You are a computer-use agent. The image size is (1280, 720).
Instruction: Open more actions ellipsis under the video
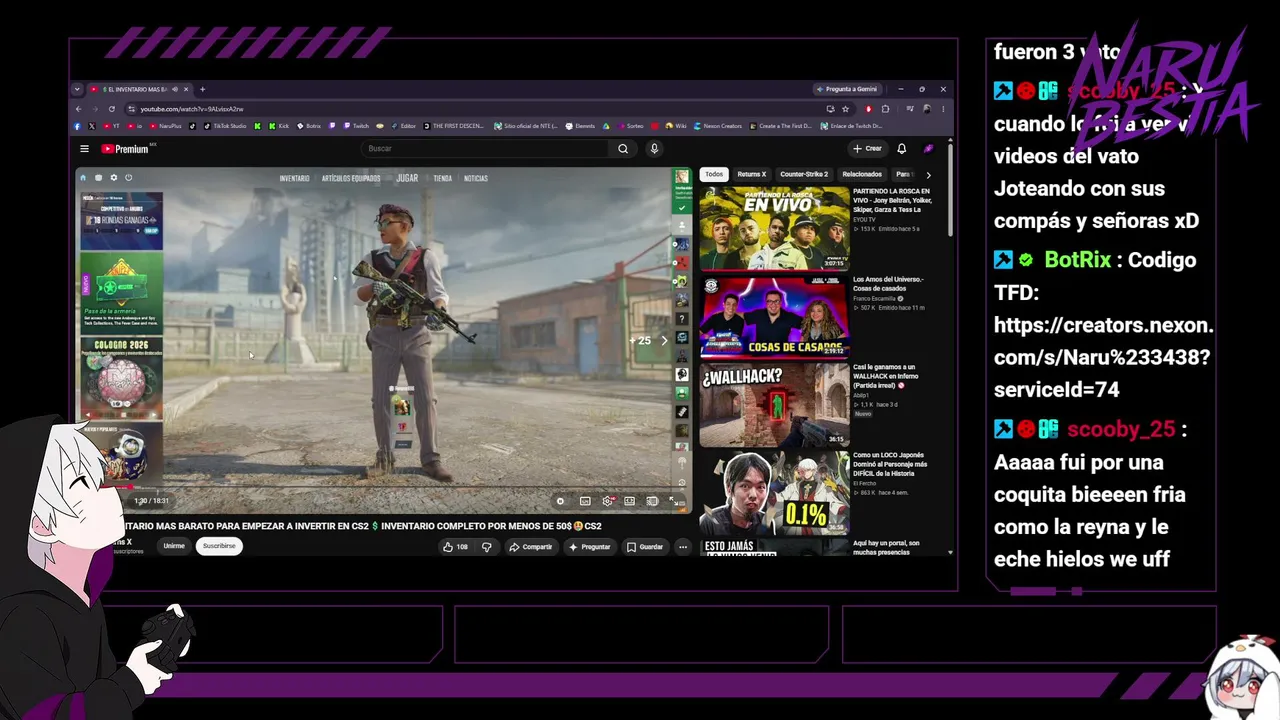[x=683, y=547]
